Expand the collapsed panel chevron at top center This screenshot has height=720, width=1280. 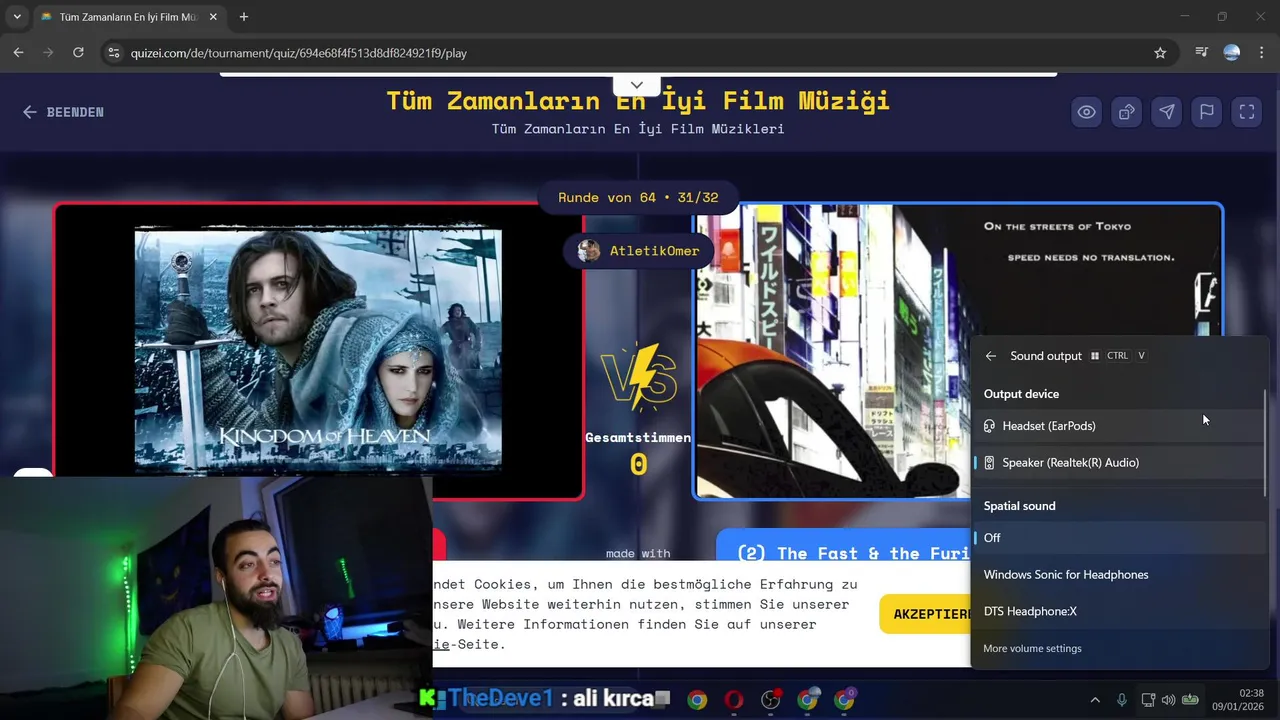(637, 85)
